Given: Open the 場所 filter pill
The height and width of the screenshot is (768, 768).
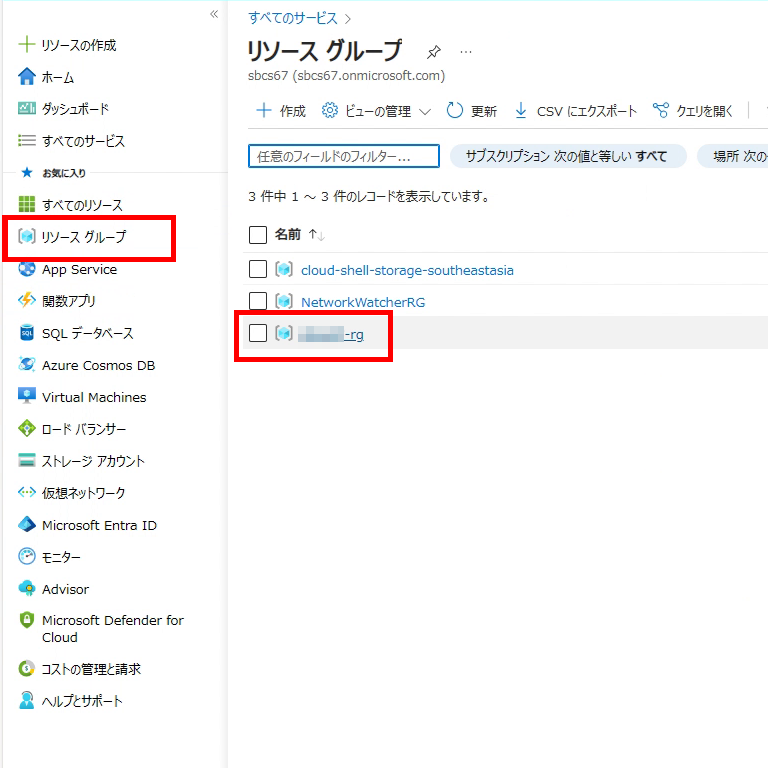Looking at the screenshot, I should 733,156.
